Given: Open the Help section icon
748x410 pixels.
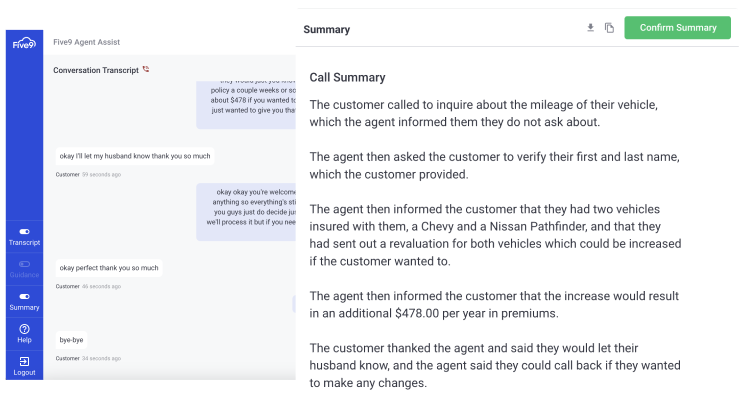Looking at the screenshot, I should click(x=24, y=329).
